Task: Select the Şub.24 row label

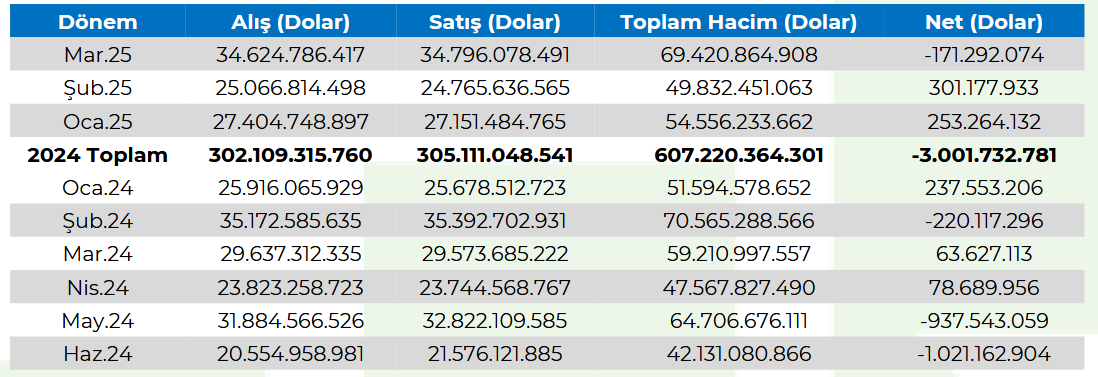Action: point(97,221)
